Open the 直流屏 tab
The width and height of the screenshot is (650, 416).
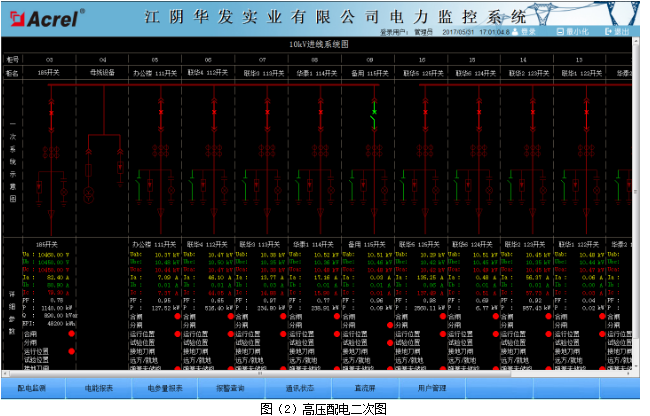(365, 388)
